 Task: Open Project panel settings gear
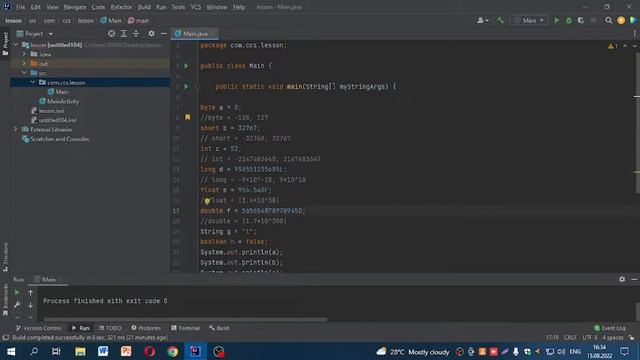pos(151,33)
